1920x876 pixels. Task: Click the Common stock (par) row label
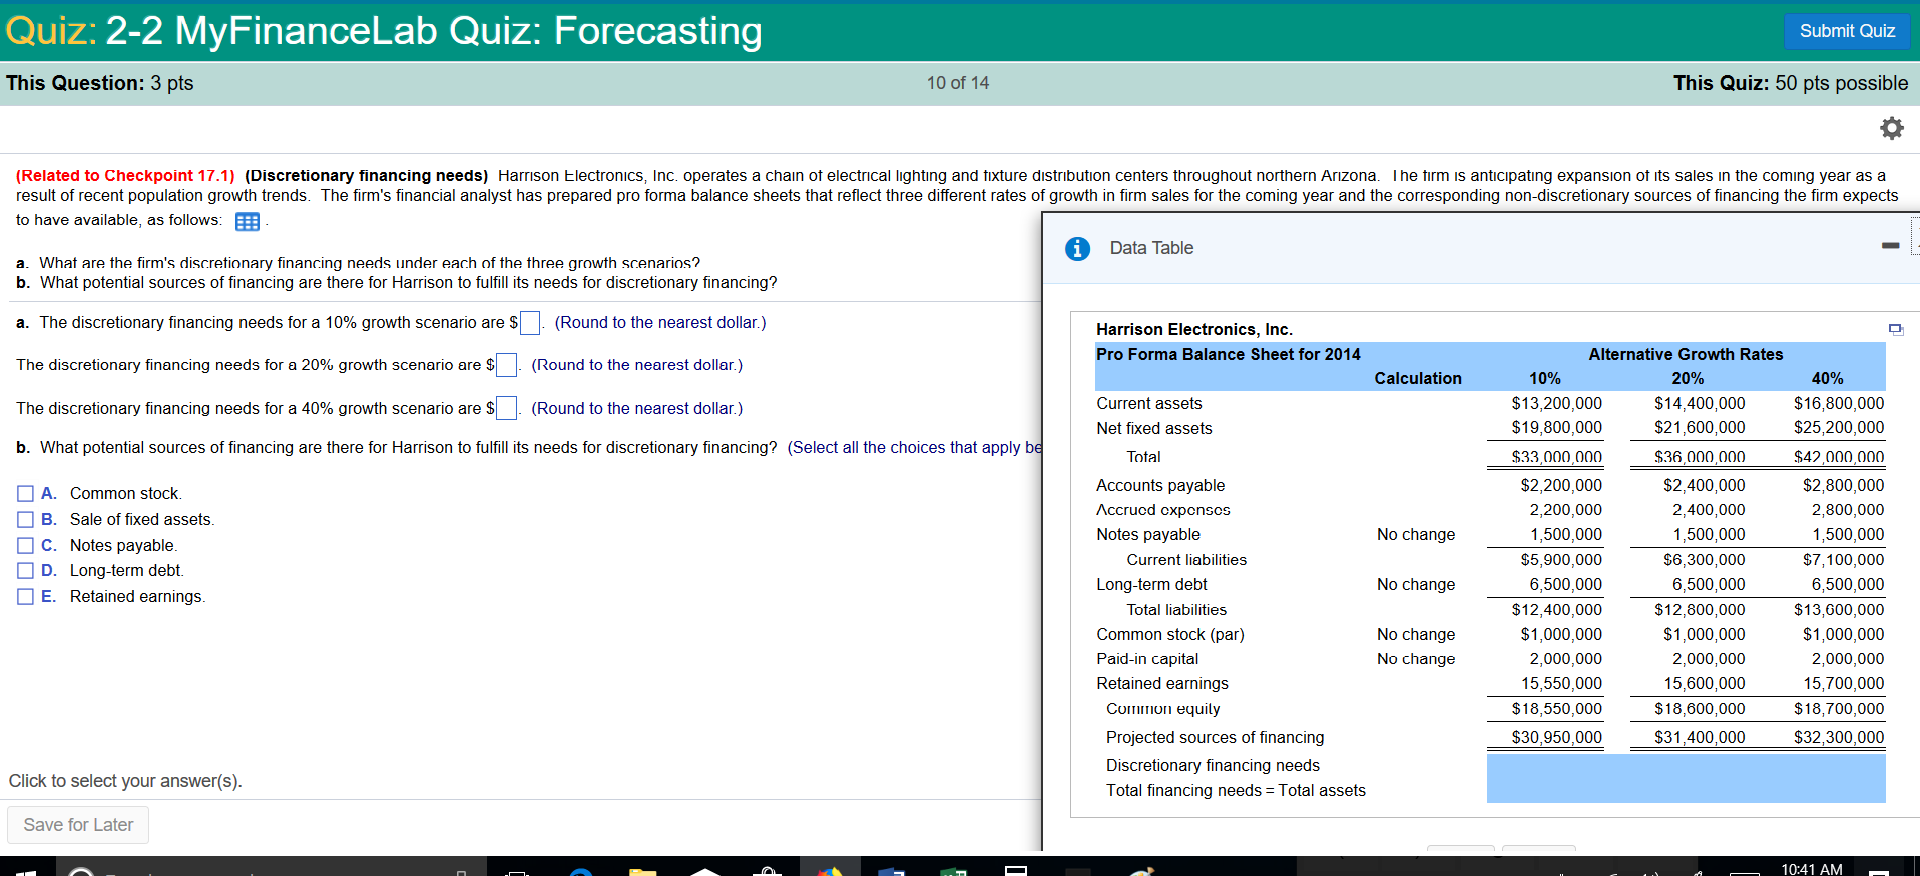tap(1170, 635)
